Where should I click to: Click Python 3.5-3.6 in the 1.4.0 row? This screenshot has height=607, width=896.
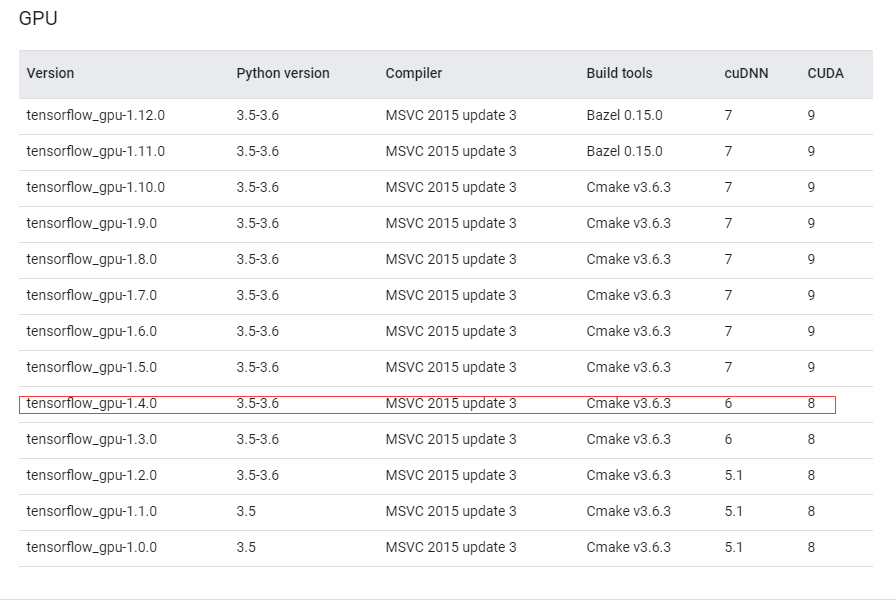258,404
